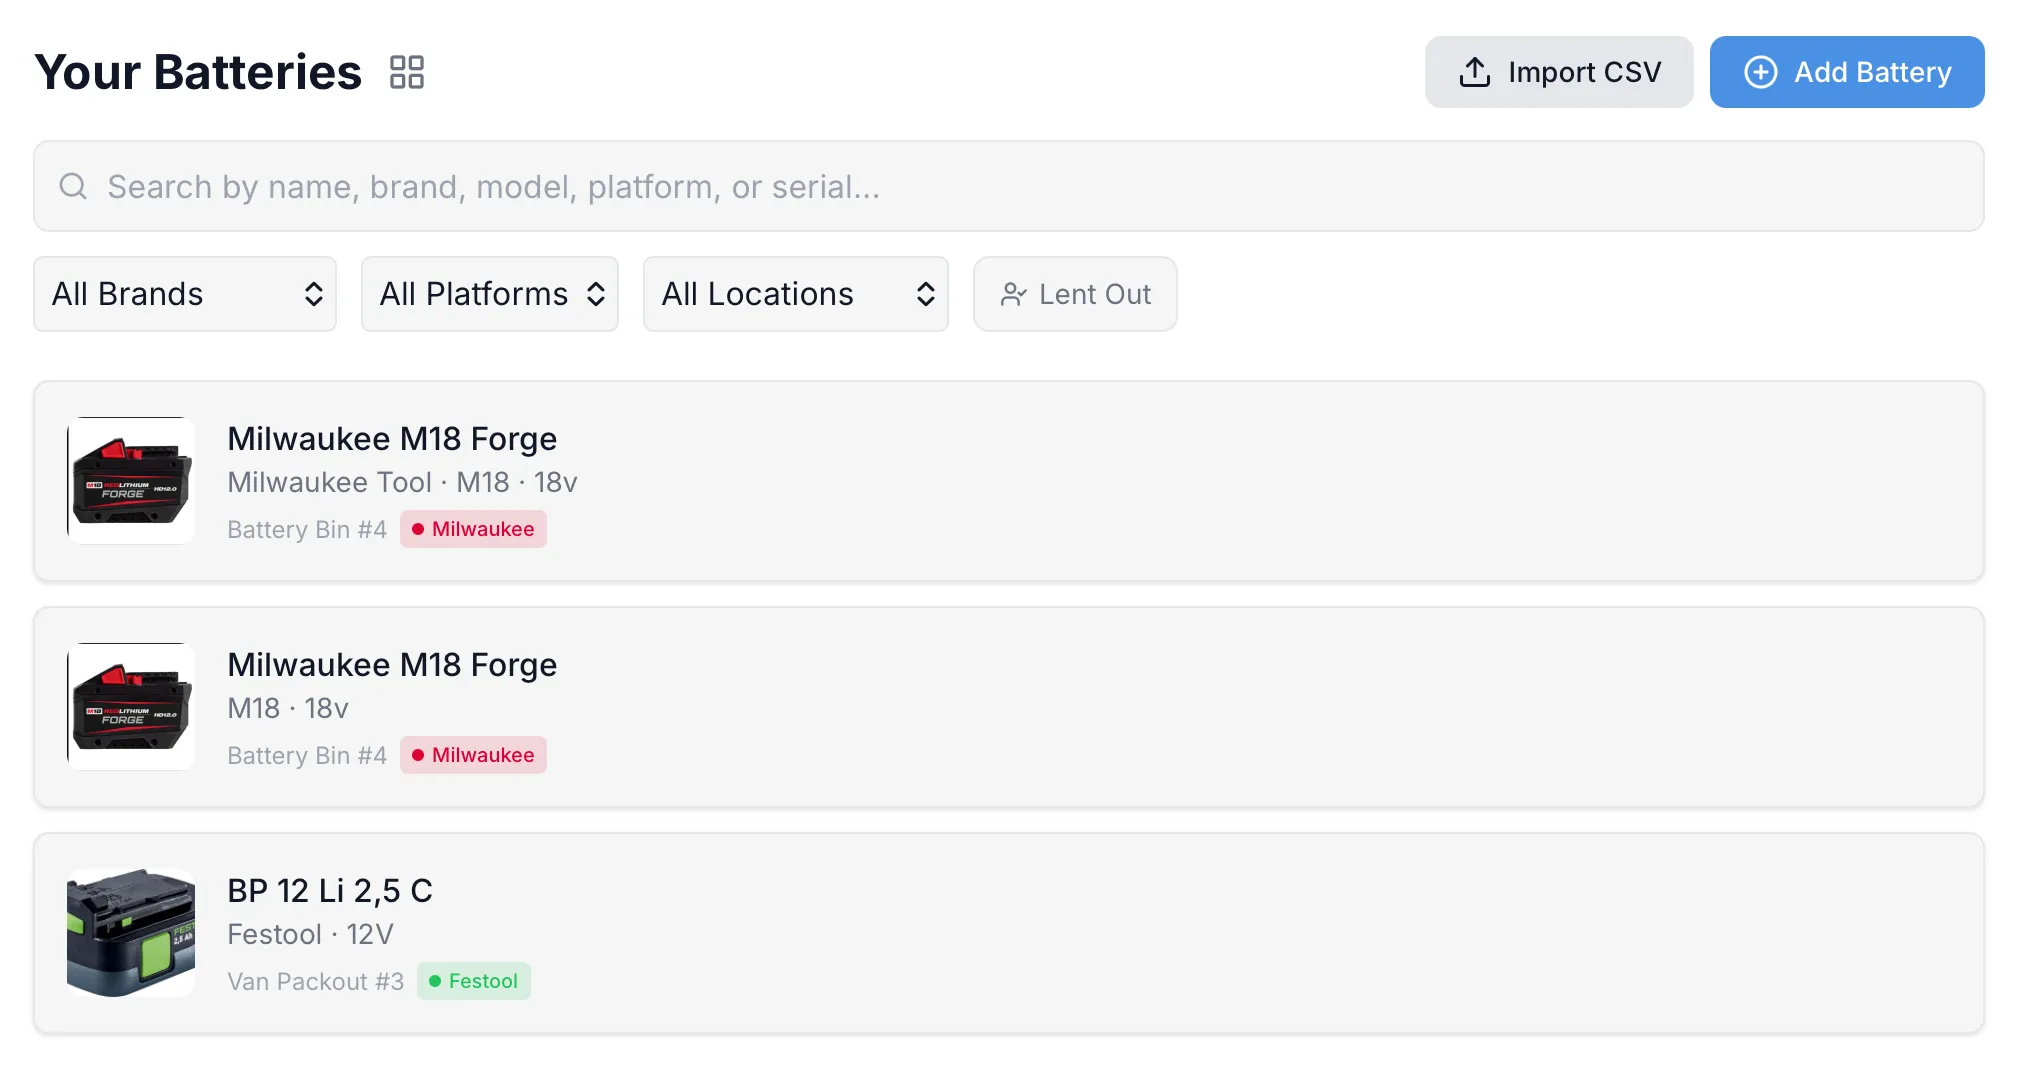Click the green dot in the Festool tag
This screenshot has width=2022, height=1088.
(437, 981)
